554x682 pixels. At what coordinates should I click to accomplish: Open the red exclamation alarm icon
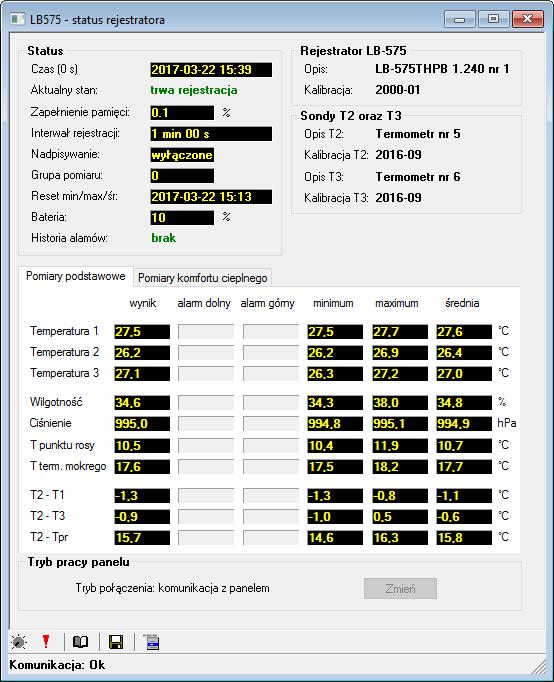coord(46,642)
